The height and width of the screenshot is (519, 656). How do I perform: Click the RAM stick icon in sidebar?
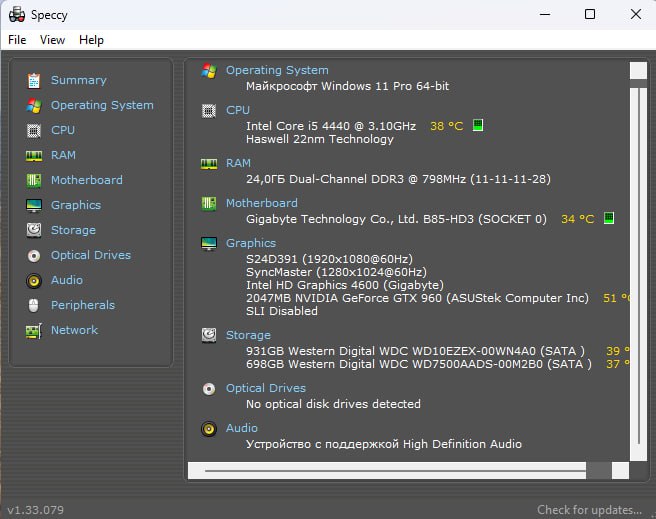pos(34,156)
